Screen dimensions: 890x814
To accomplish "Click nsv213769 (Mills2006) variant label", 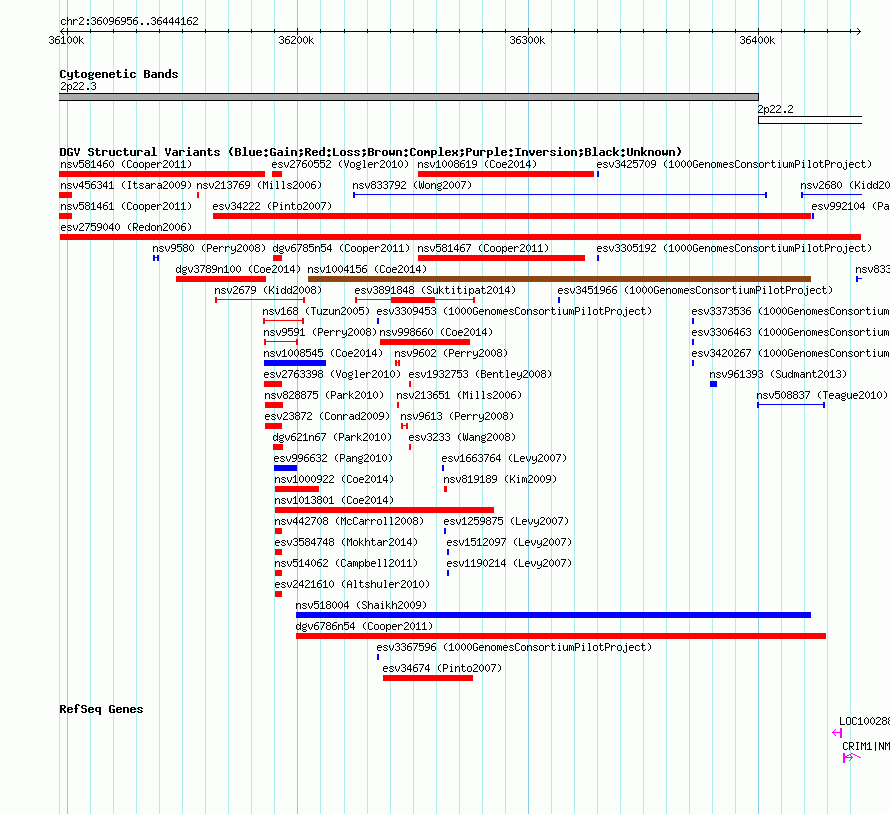I will click(x=259, y=185).
